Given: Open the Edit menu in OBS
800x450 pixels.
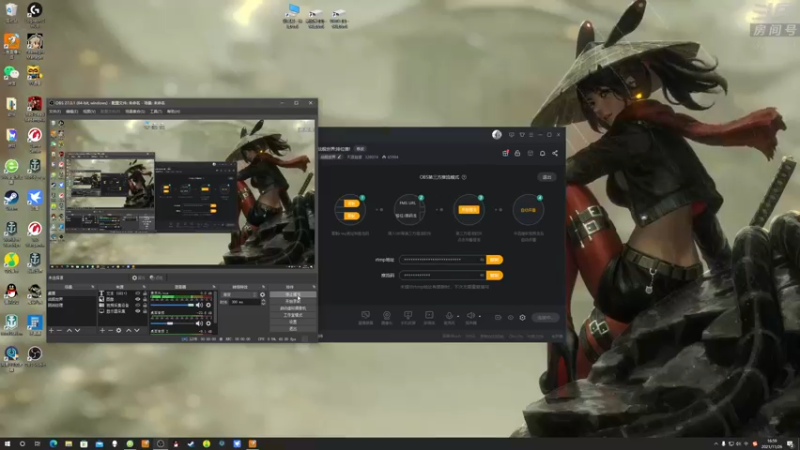Looking at the screenshot, I should point(72,111).
